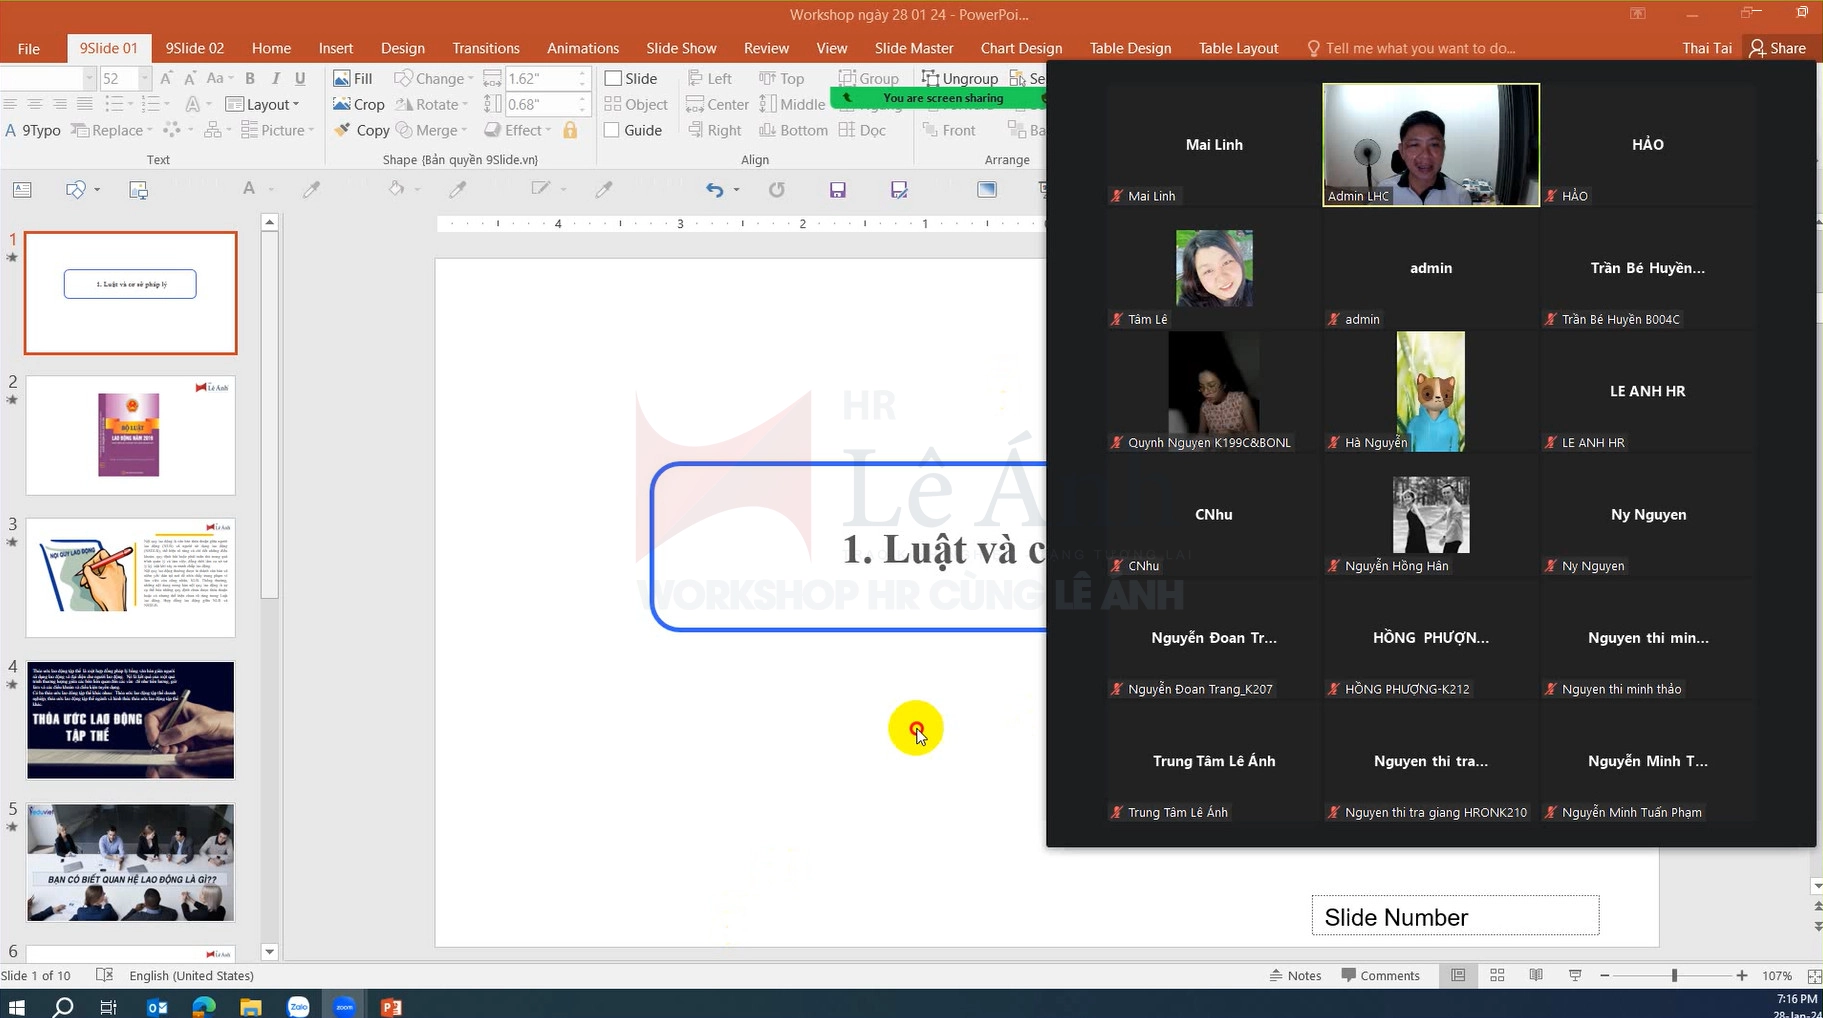Click the Save floppy disk icon
This screenshot has width=1823, height=1018.
click(x=838, y=190)
